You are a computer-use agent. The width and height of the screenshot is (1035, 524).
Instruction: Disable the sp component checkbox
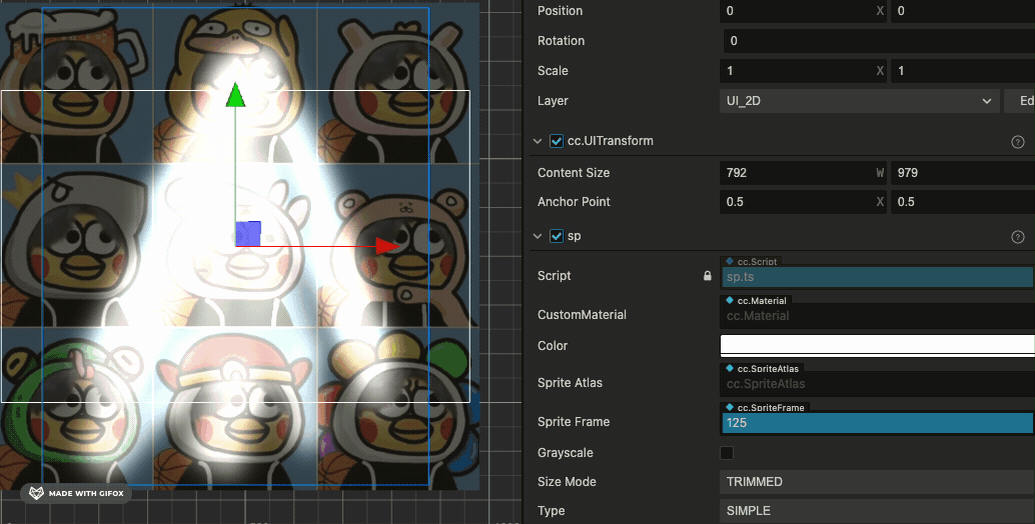coord(556,236)
